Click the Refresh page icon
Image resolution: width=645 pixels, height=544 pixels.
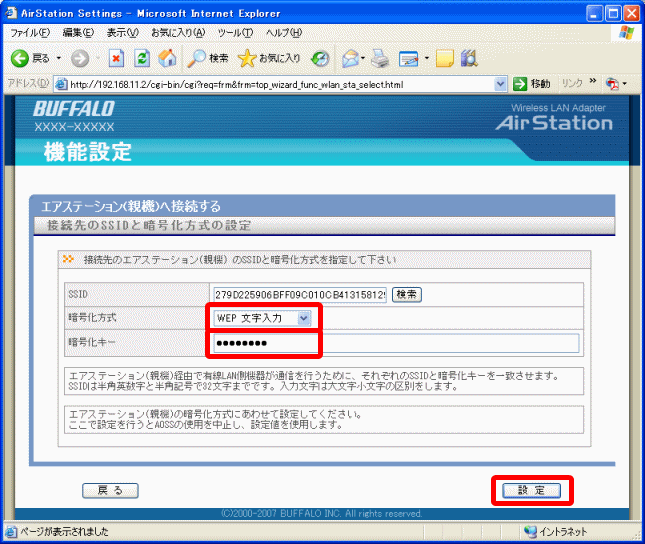click(142, 58)
